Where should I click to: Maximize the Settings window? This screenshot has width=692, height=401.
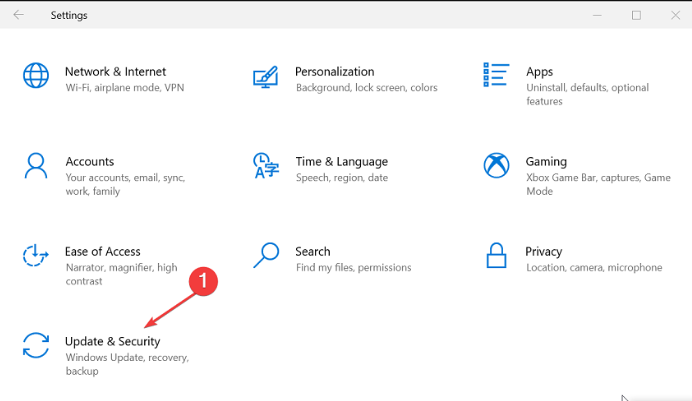636,15
